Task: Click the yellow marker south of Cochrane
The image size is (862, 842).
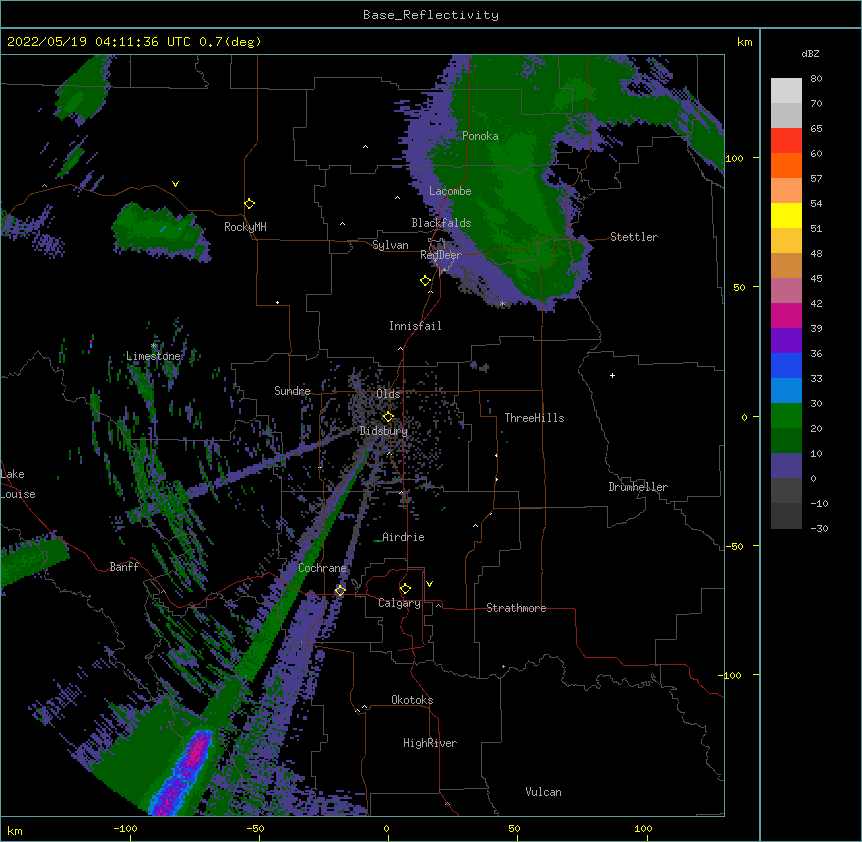Action: pos(340,591)
